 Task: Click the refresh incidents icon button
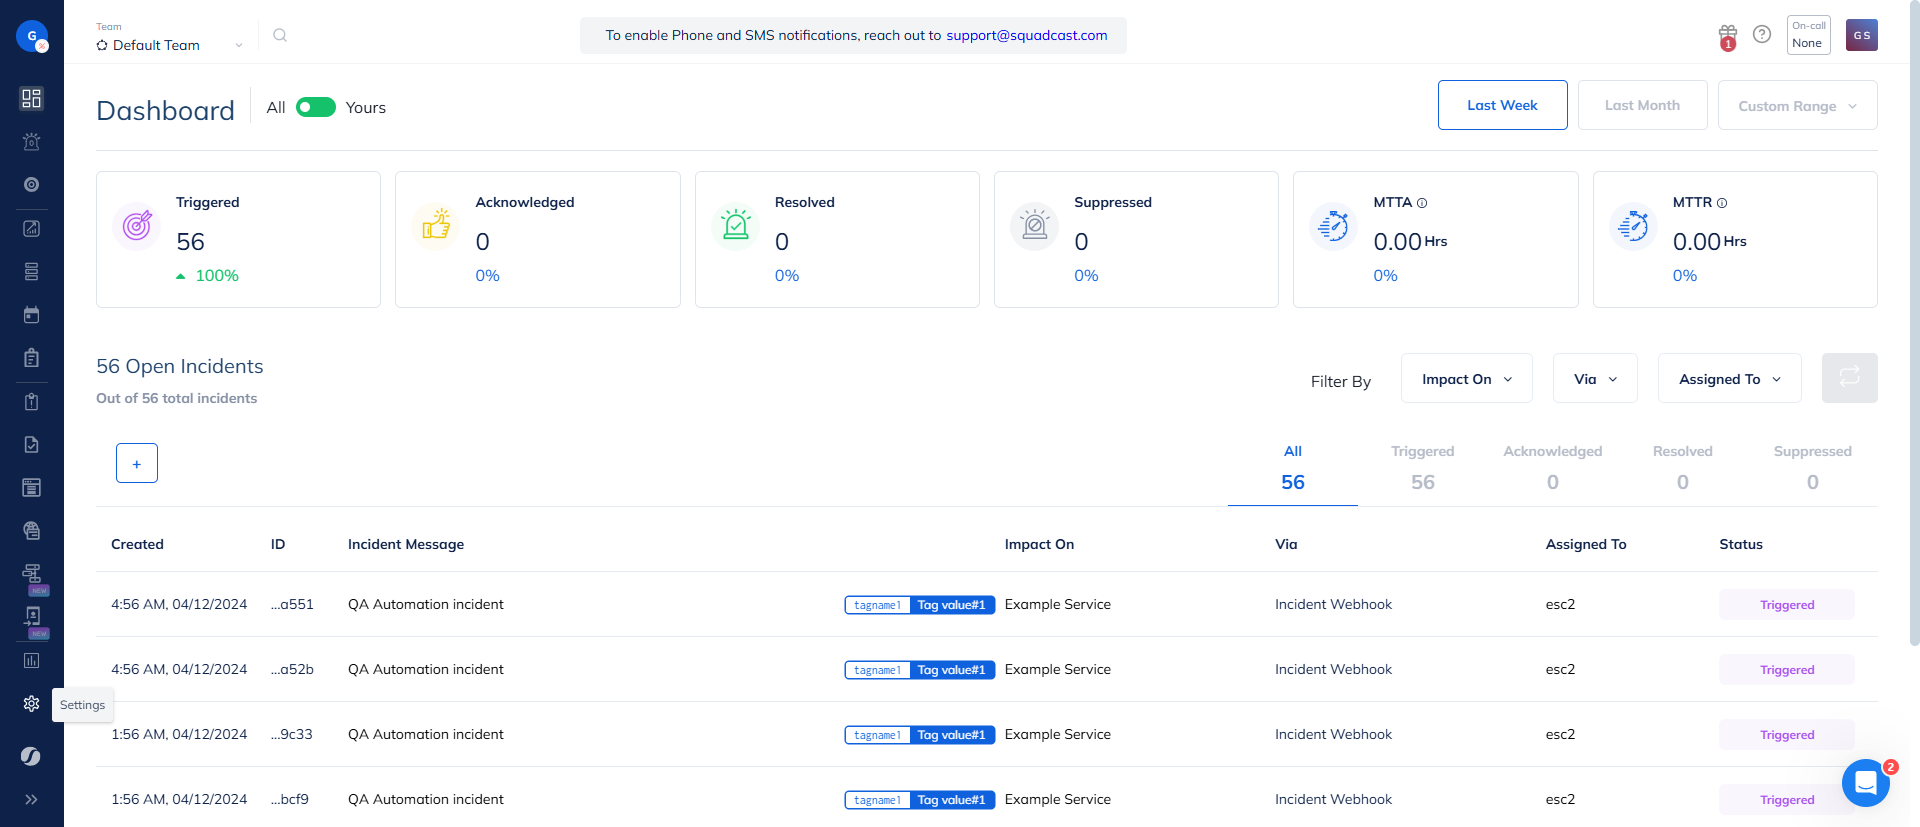(x=1849, y=378)
